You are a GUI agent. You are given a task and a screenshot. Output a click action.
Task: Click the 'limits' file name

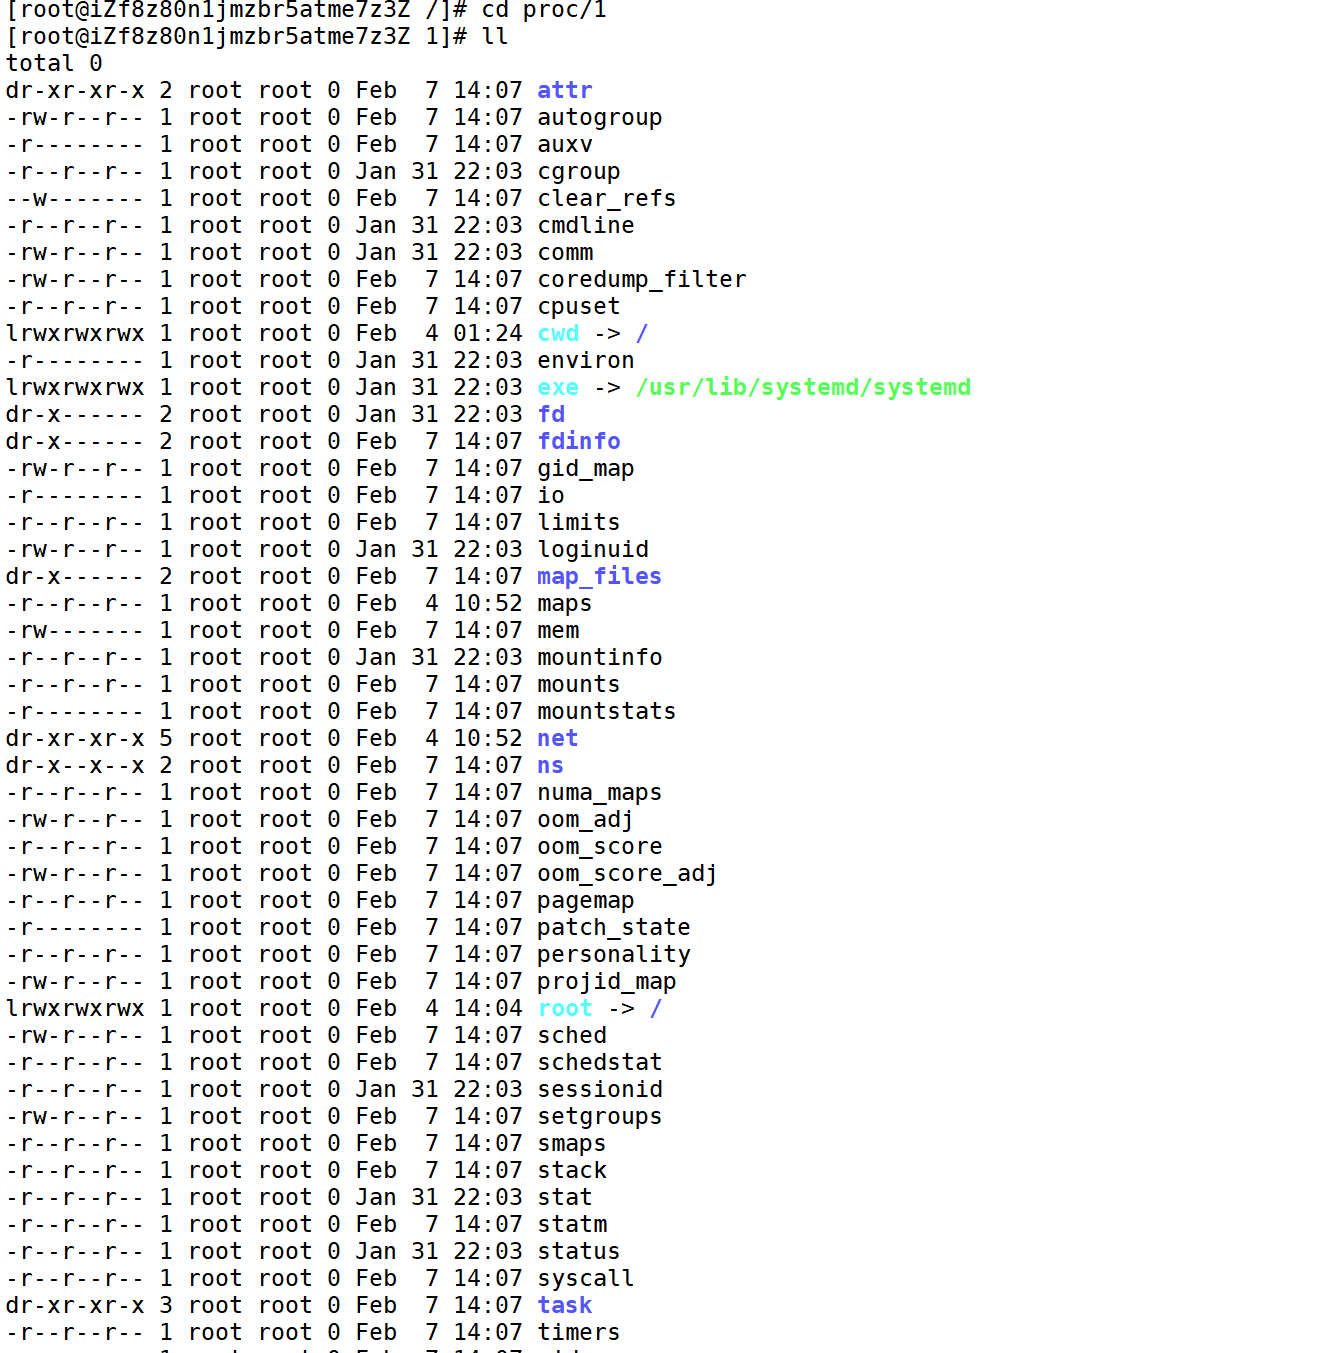[579, 522]
